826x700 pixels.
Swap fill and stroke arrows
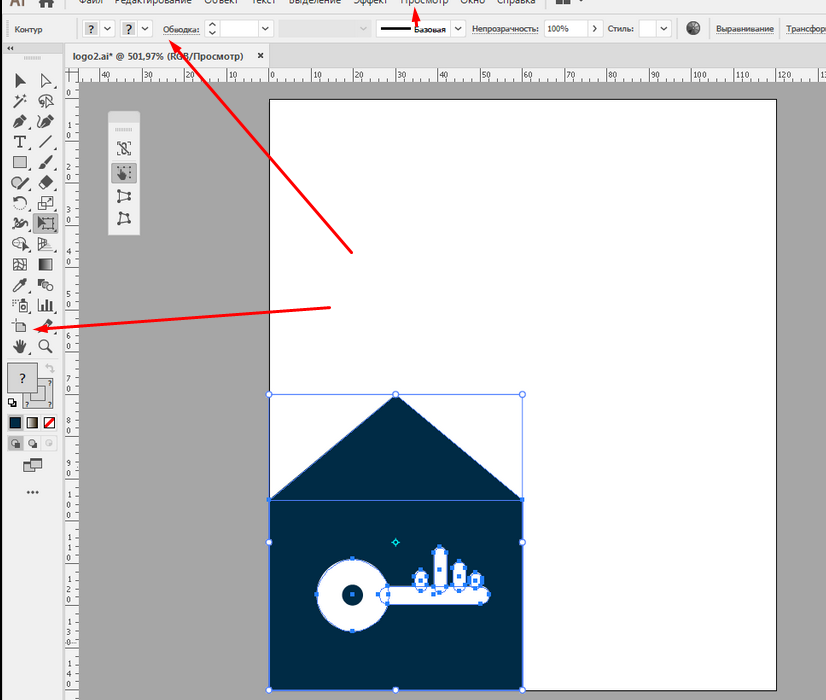50,368
